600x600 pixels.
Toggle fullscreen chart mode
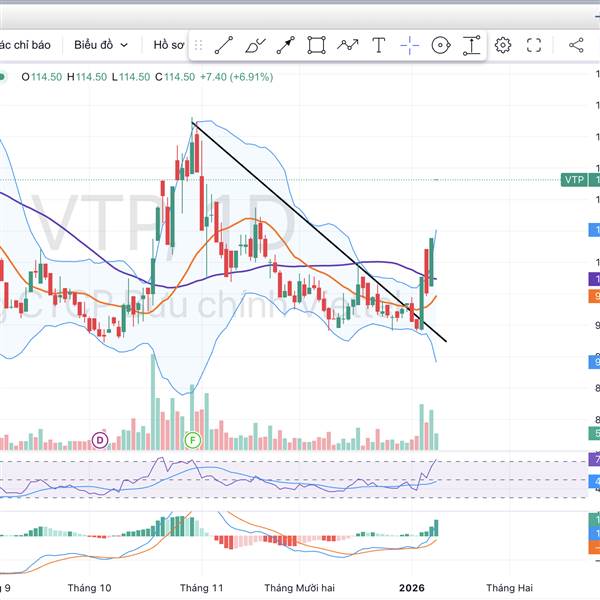(x=534, y=45)
